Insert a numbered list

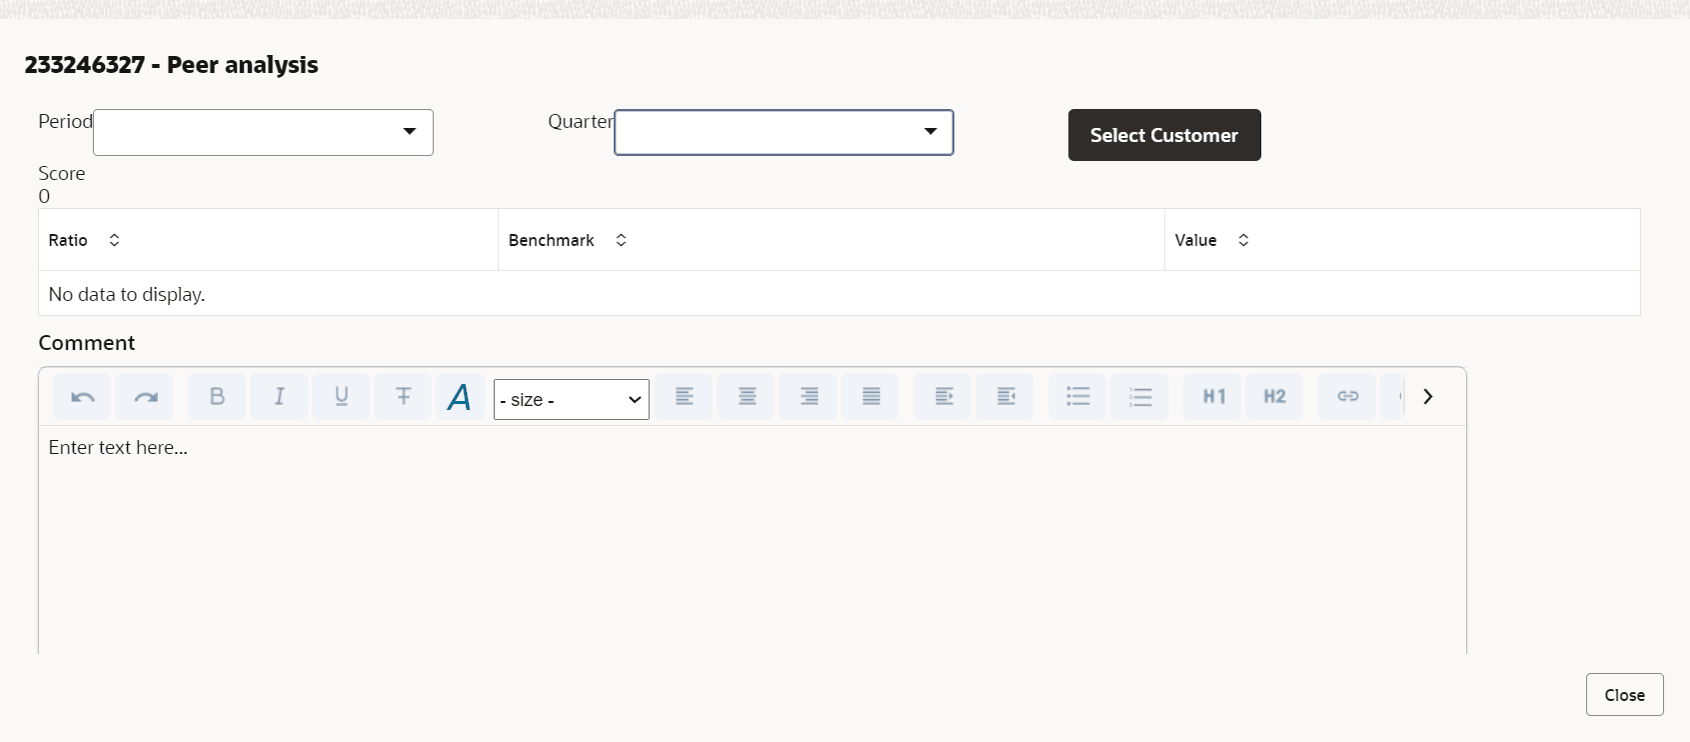coord(1139,397)
